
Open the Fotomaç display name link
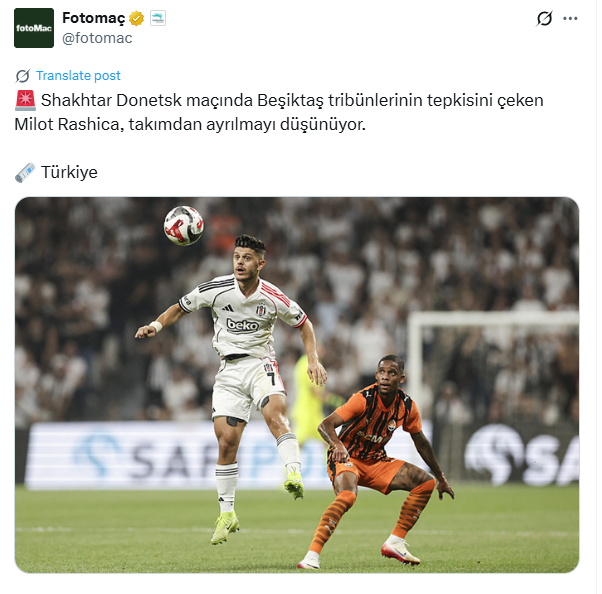click(94, 18)
